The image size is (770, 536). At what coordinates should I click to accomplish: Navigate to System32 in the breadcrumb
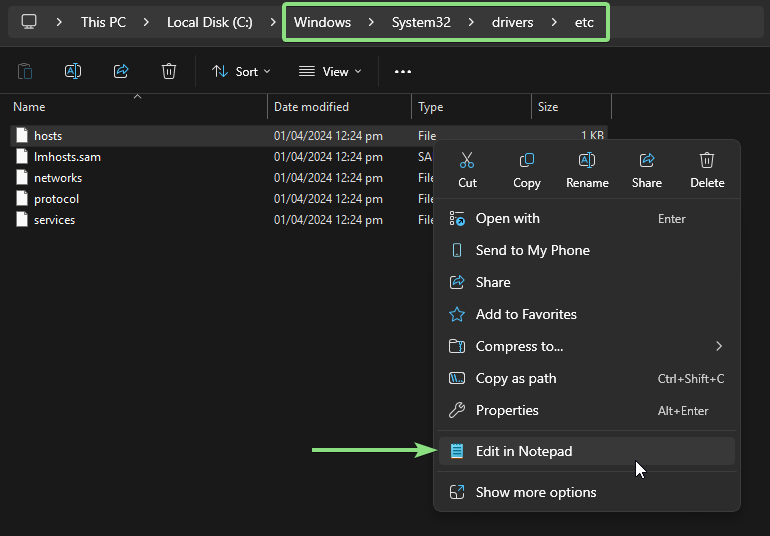(x=420, y=22)
